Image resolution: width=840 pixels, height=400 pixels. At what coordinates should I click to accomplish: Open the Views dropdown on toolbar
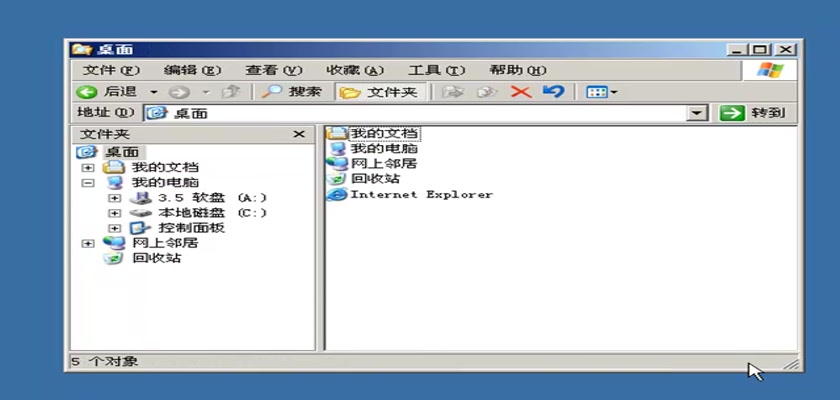602,92
